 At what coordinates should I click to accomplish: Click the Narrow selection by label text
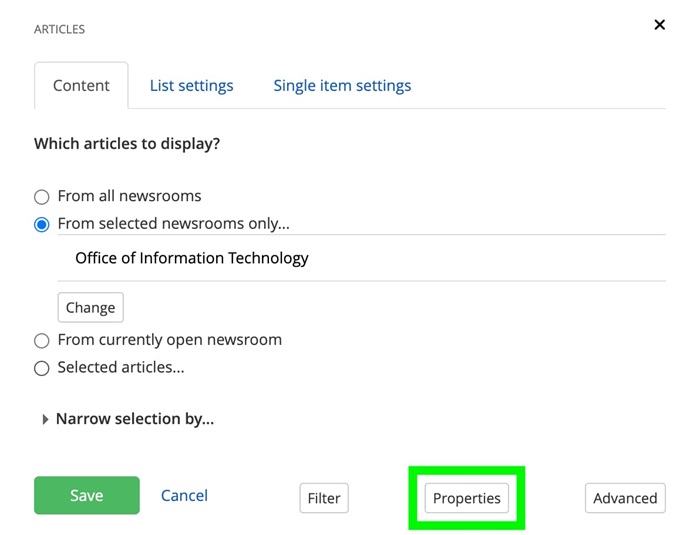coord(135,419)
